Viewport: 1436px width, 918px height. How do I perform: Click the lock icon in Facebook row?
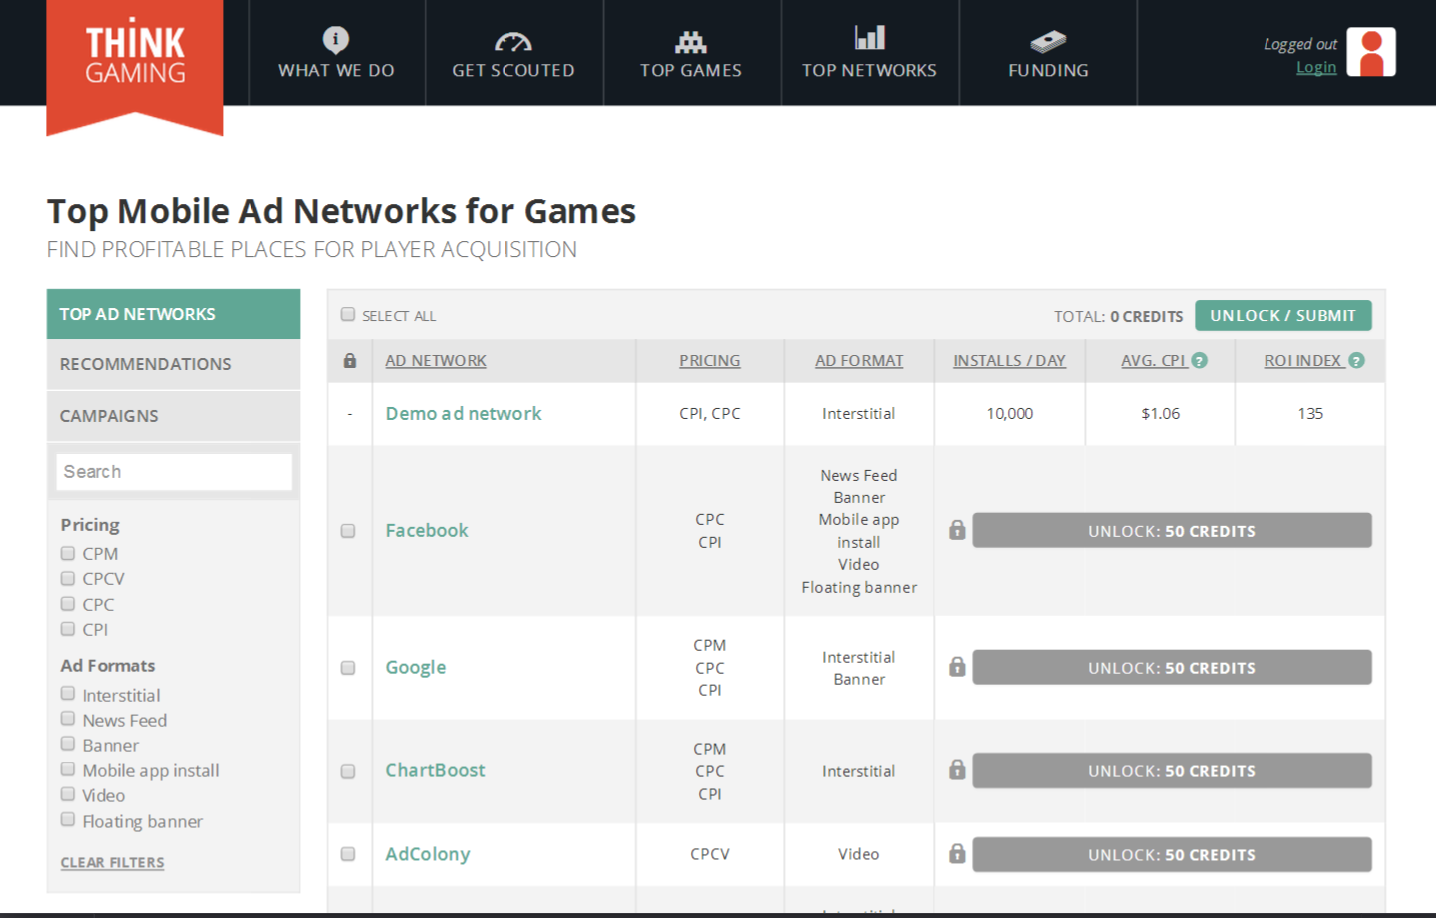click(957, 530)
